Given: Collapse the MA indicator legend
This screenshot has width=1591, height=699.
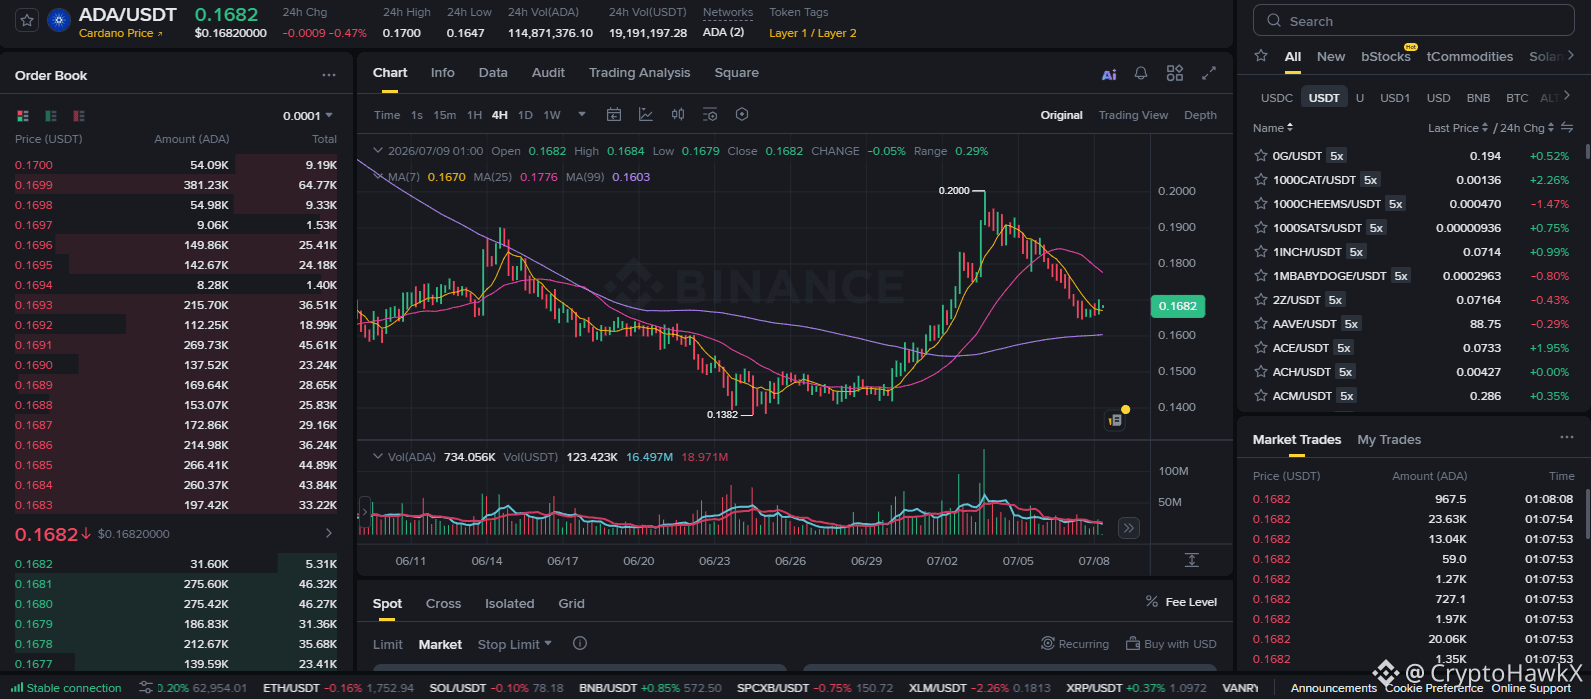Looking at the screenshot, I should [x=377, y=176].
